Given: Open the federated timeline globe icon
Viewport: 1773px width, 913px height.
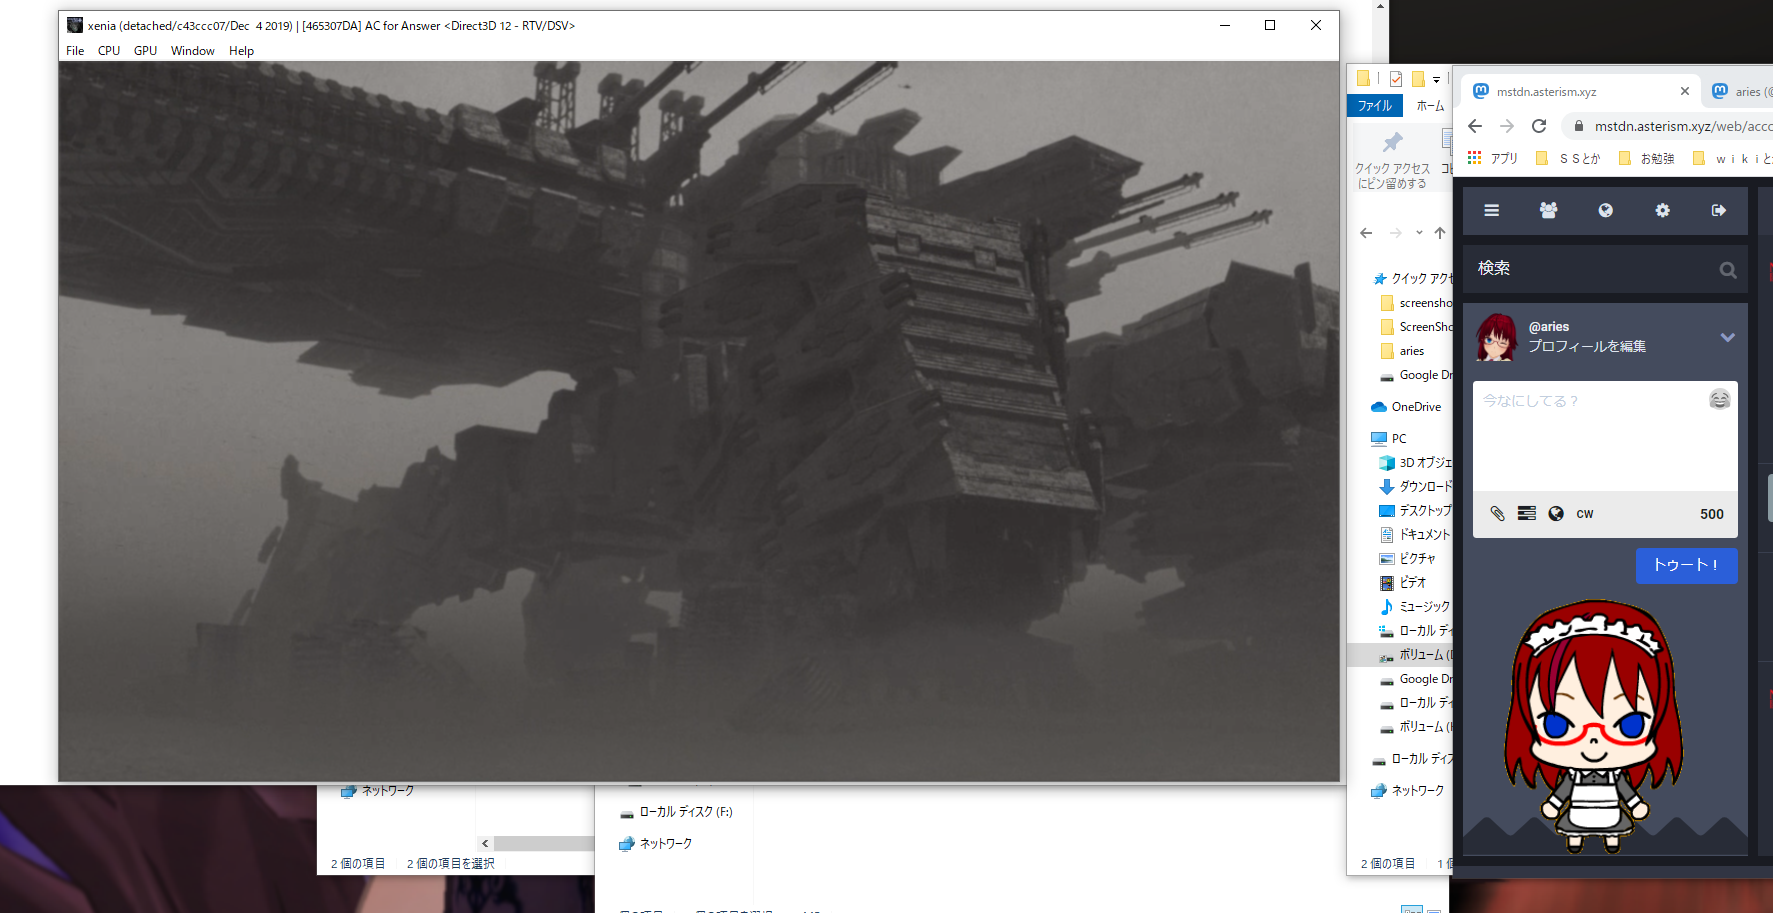Looking at the screenshot, I should [x=1605, y=210].
